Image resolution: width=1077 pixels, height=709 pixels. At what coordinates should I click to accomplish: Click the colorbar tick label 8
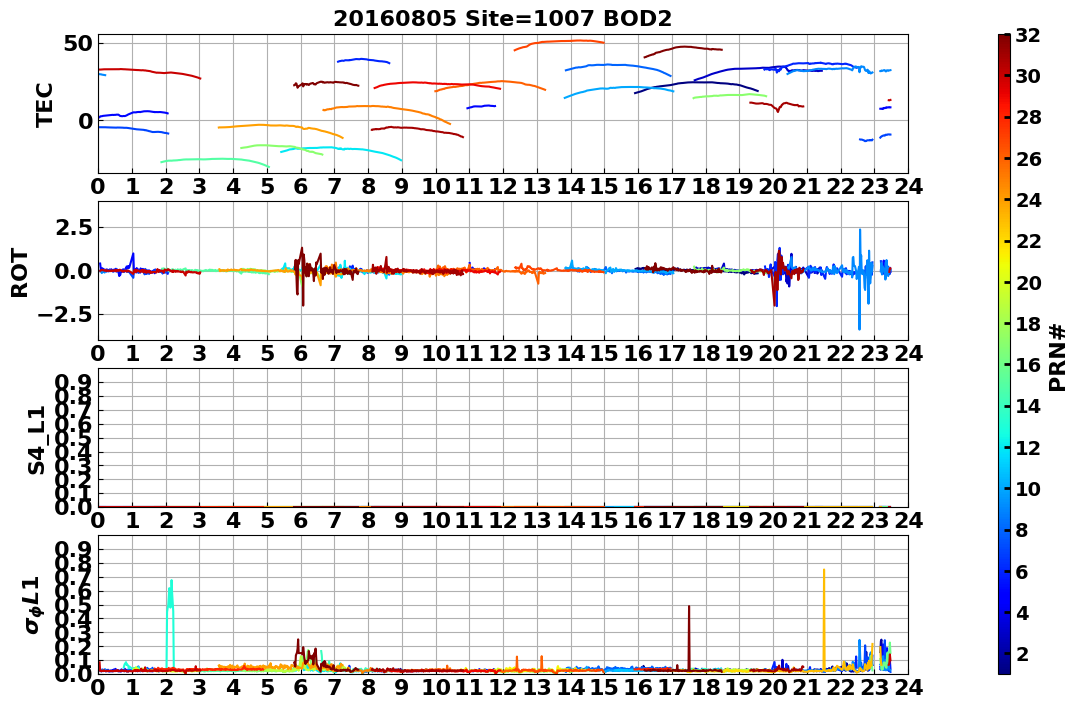[1021, 530]
